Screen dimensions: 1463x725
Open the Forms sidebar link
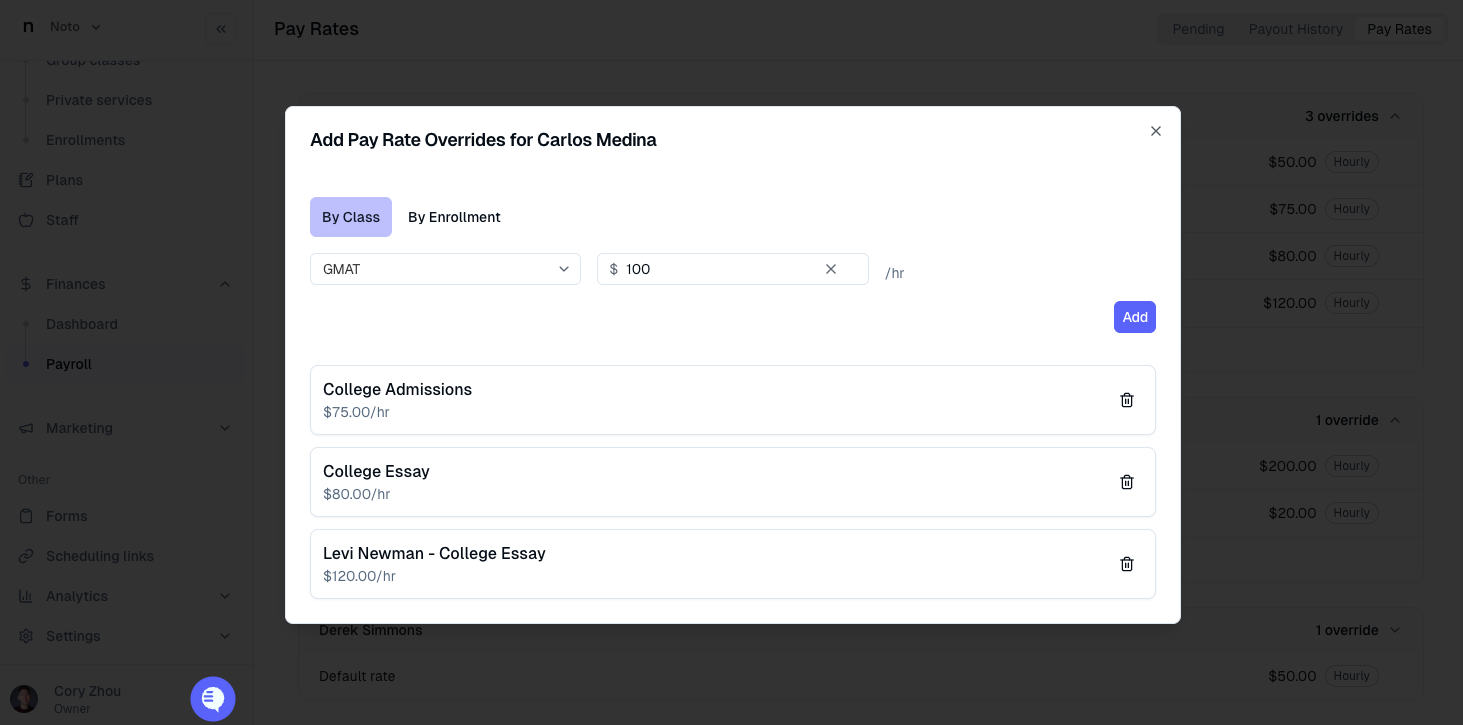pos(67,516)
